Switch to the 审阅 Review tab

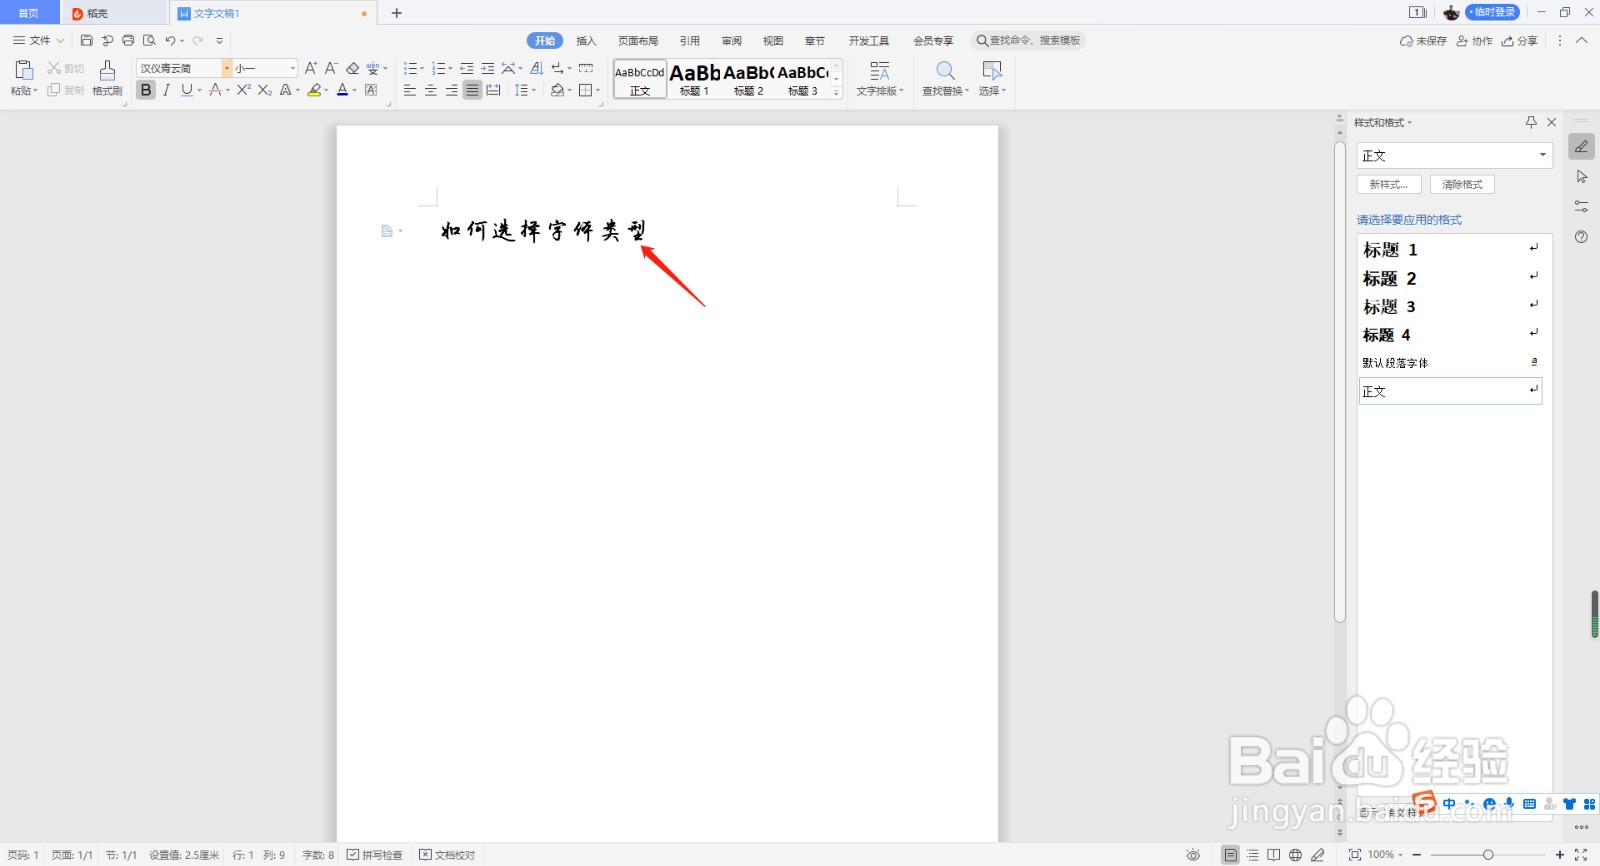coord(732,41)
